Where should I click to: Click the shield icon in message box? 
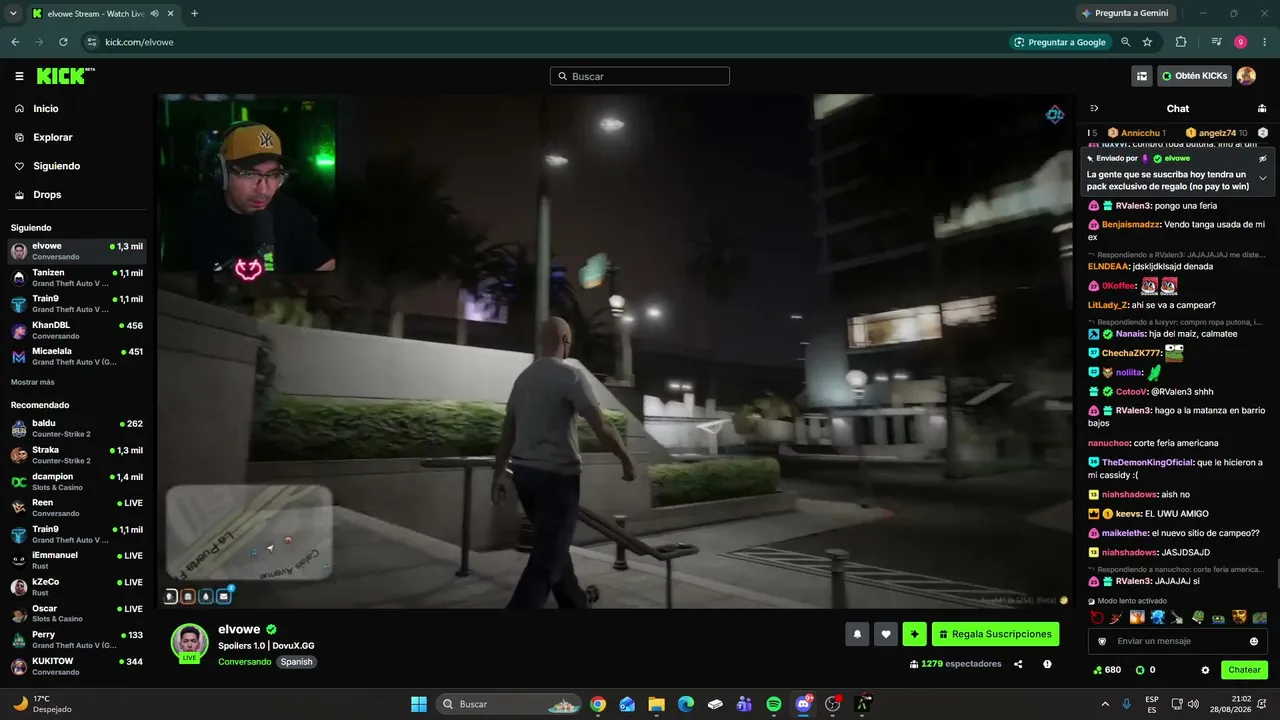1103,641
